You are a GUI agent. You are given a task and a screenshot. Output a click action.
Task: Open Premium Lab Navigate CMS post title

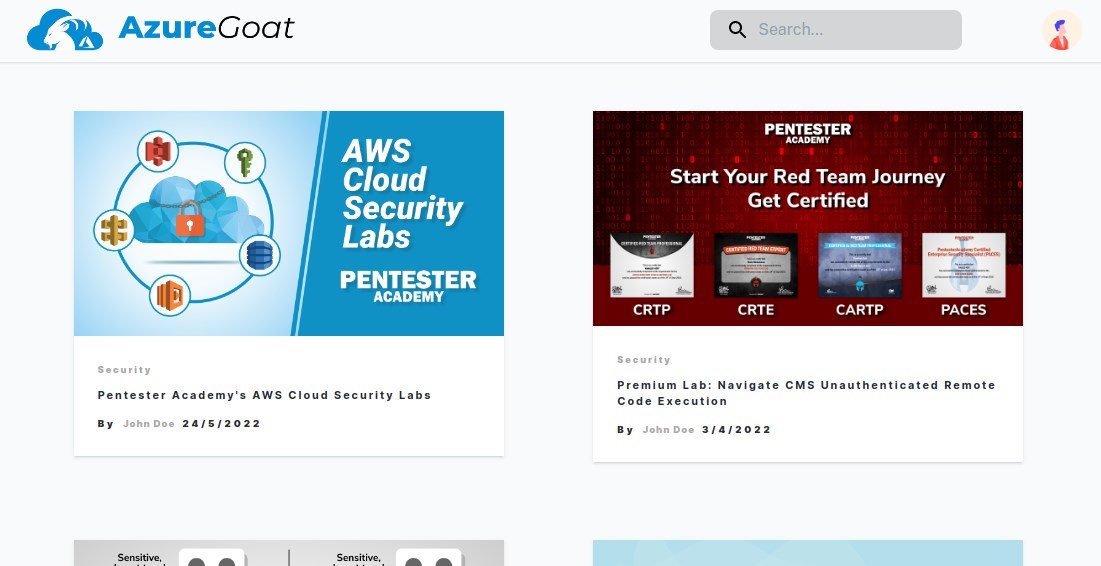pyautogui.click(x=806, y=393)
